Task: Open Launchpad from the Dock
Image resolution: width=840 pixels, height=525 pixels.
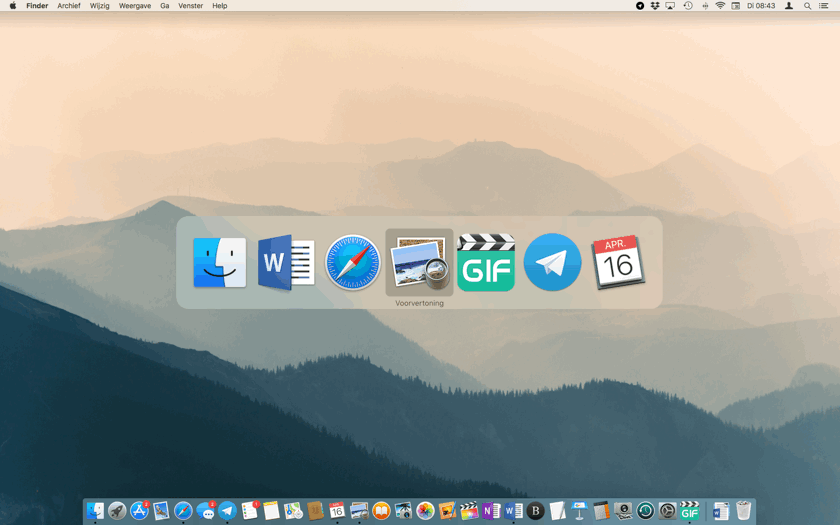Action: (117, 511)
